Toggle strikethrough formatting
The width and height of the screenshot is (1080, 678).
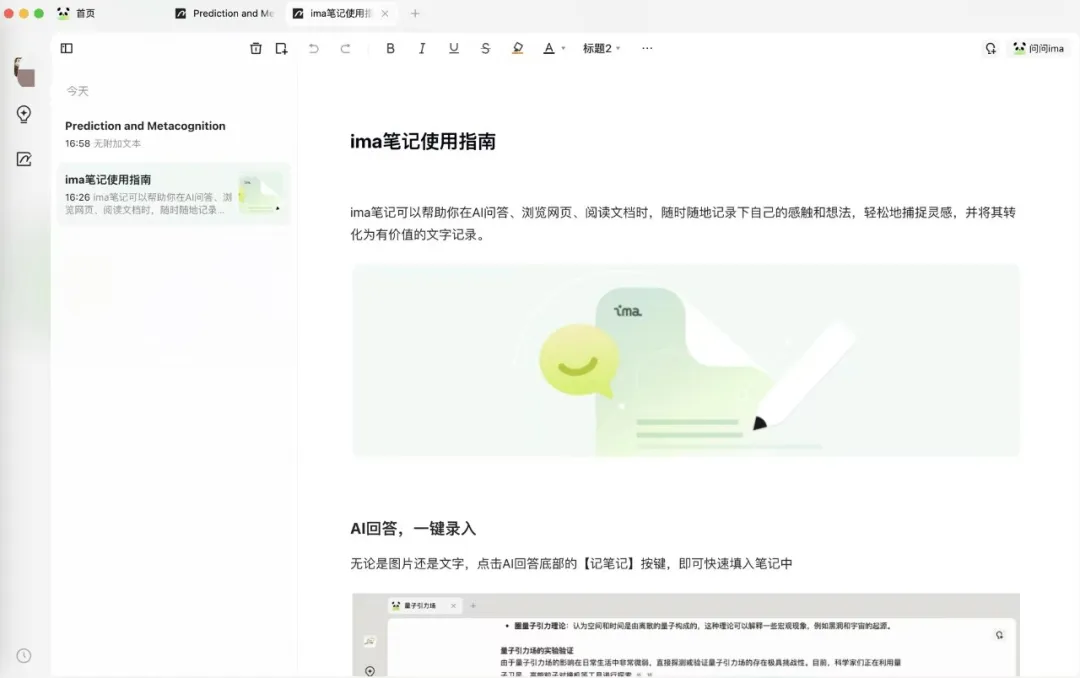(486, 48)
